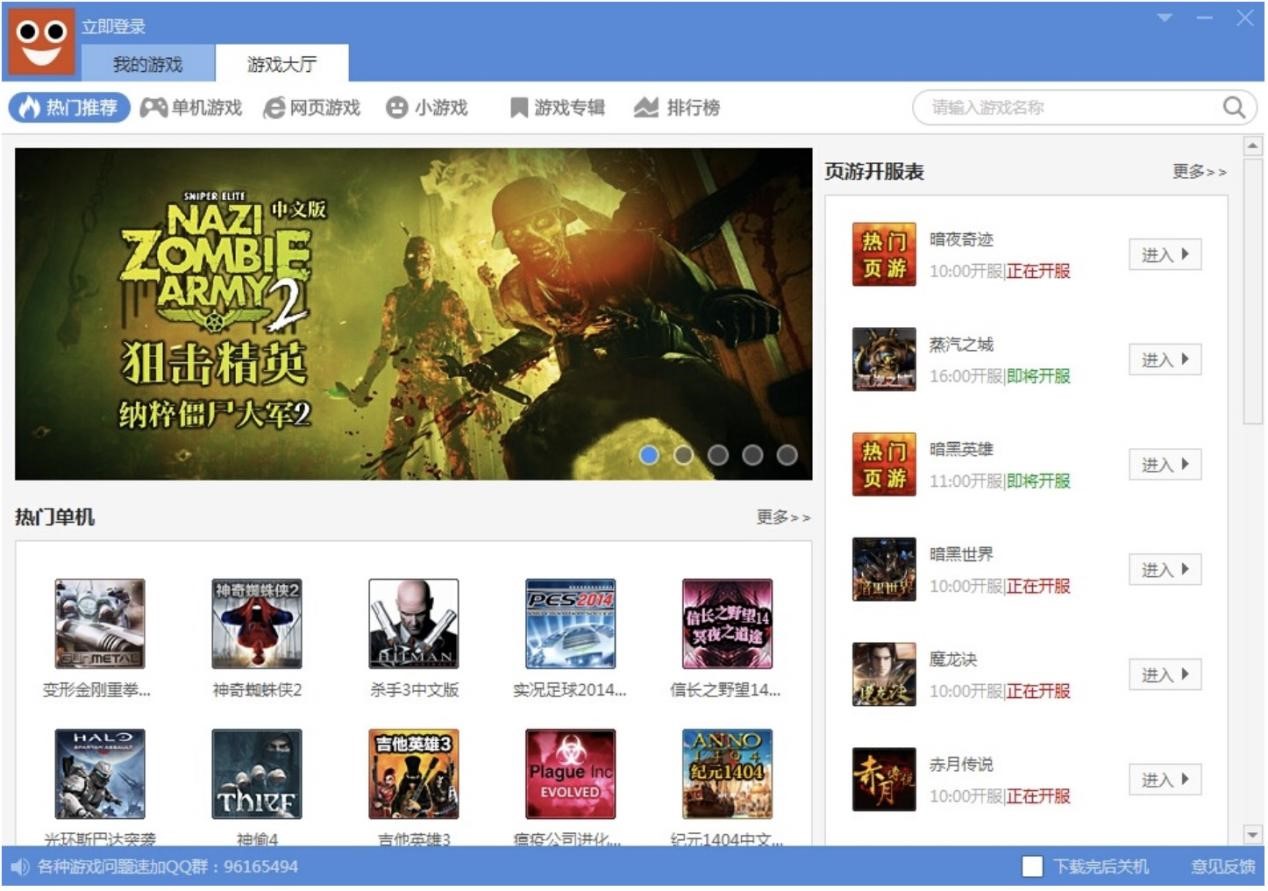This screenshot has height=891, width=1268.
Task: Click 更多 next to 热门单机
Action: tap(783, 517)
